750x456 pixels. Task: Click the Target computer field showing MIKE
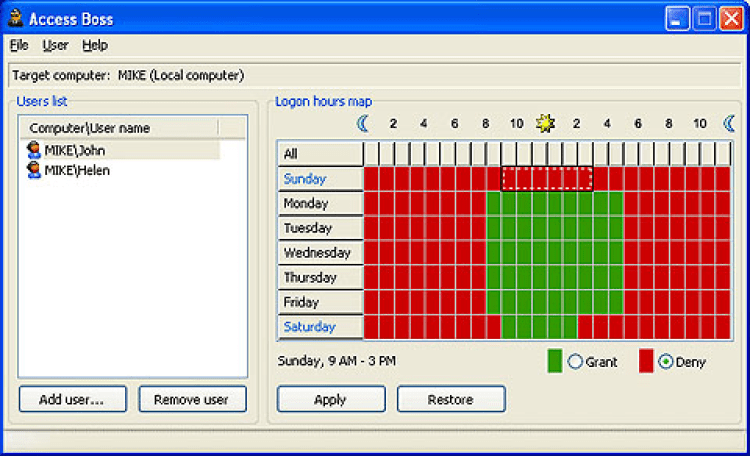[x=375, y=76]
